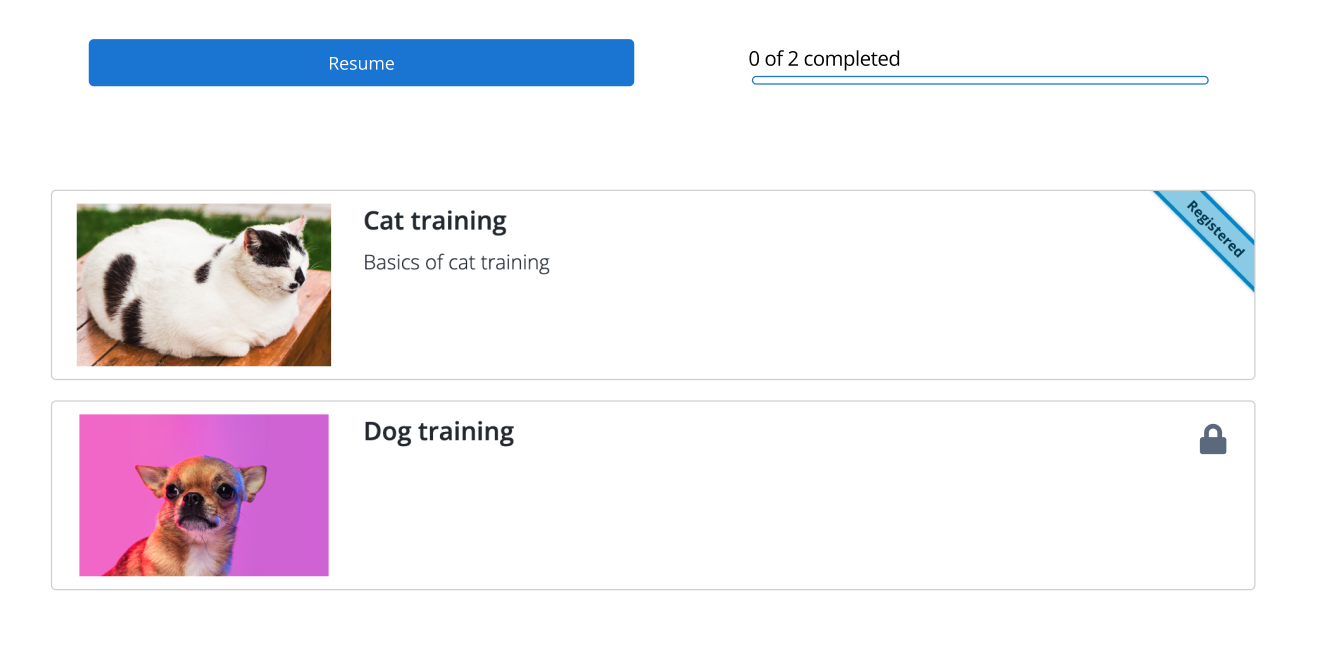The height and width of the screenshot is (668, 1320).
Task: Open the Cat training course title
Action: pos(435,220)
